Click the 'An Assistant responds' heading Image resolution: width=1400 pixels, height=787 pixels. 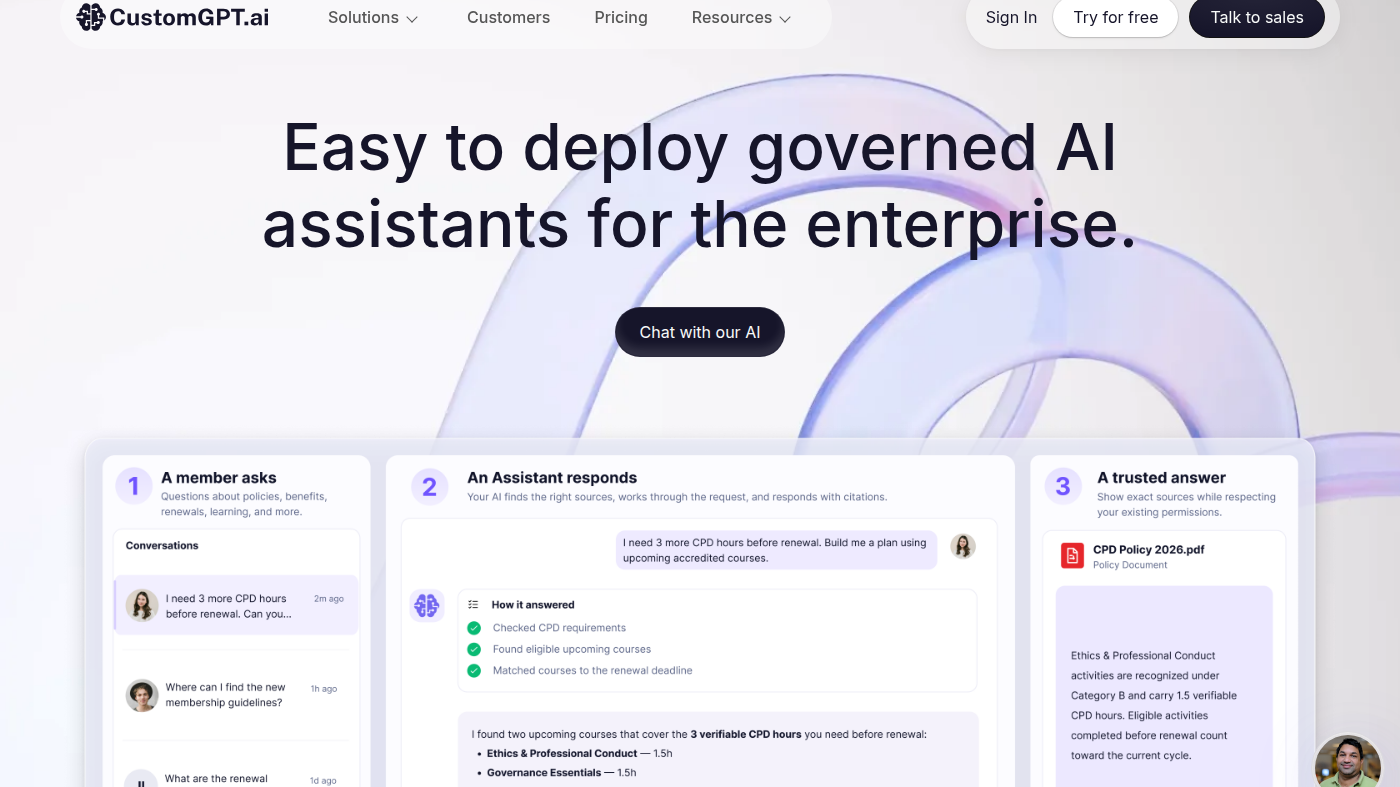click(x=552, y=478)
